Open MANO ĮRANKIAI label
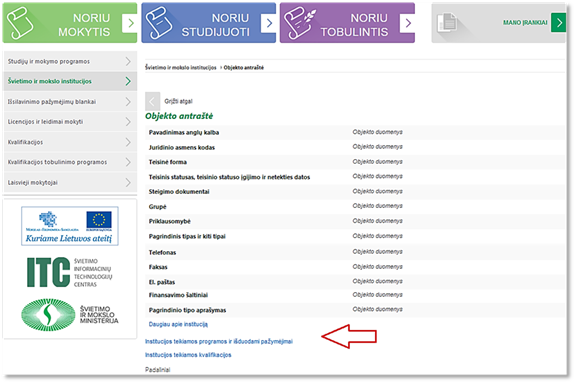 click(525, 23)
